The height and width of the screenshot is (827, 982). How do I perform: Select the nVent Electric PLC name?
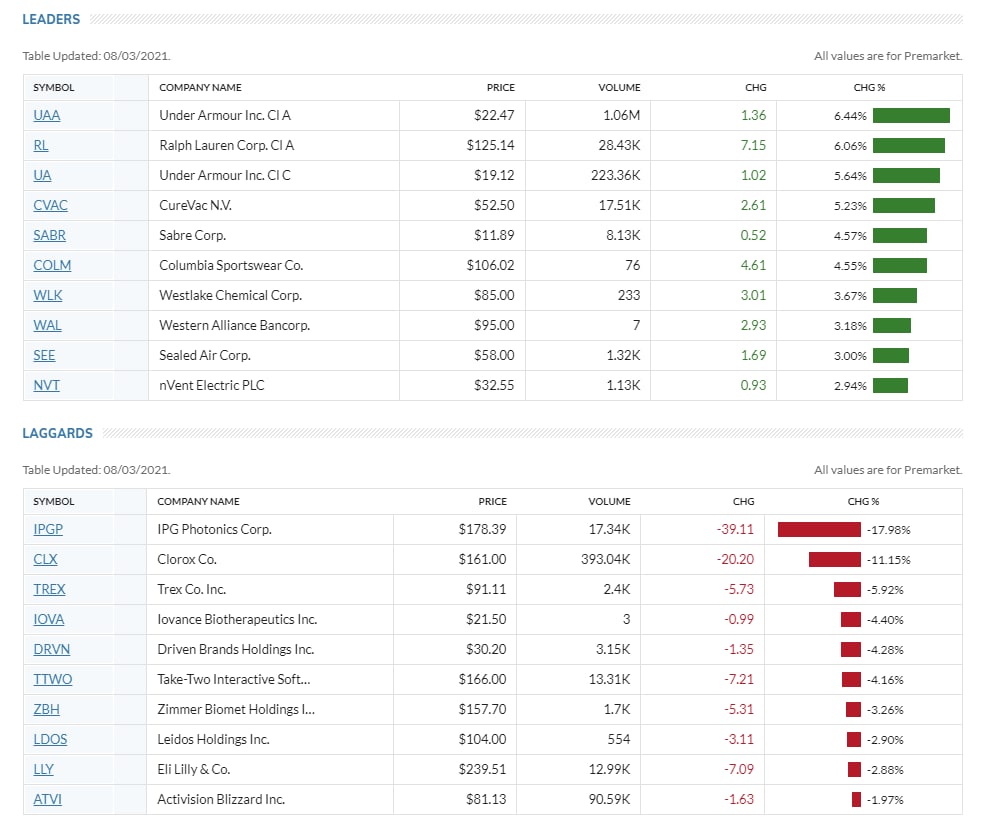[x=212, y=386]
